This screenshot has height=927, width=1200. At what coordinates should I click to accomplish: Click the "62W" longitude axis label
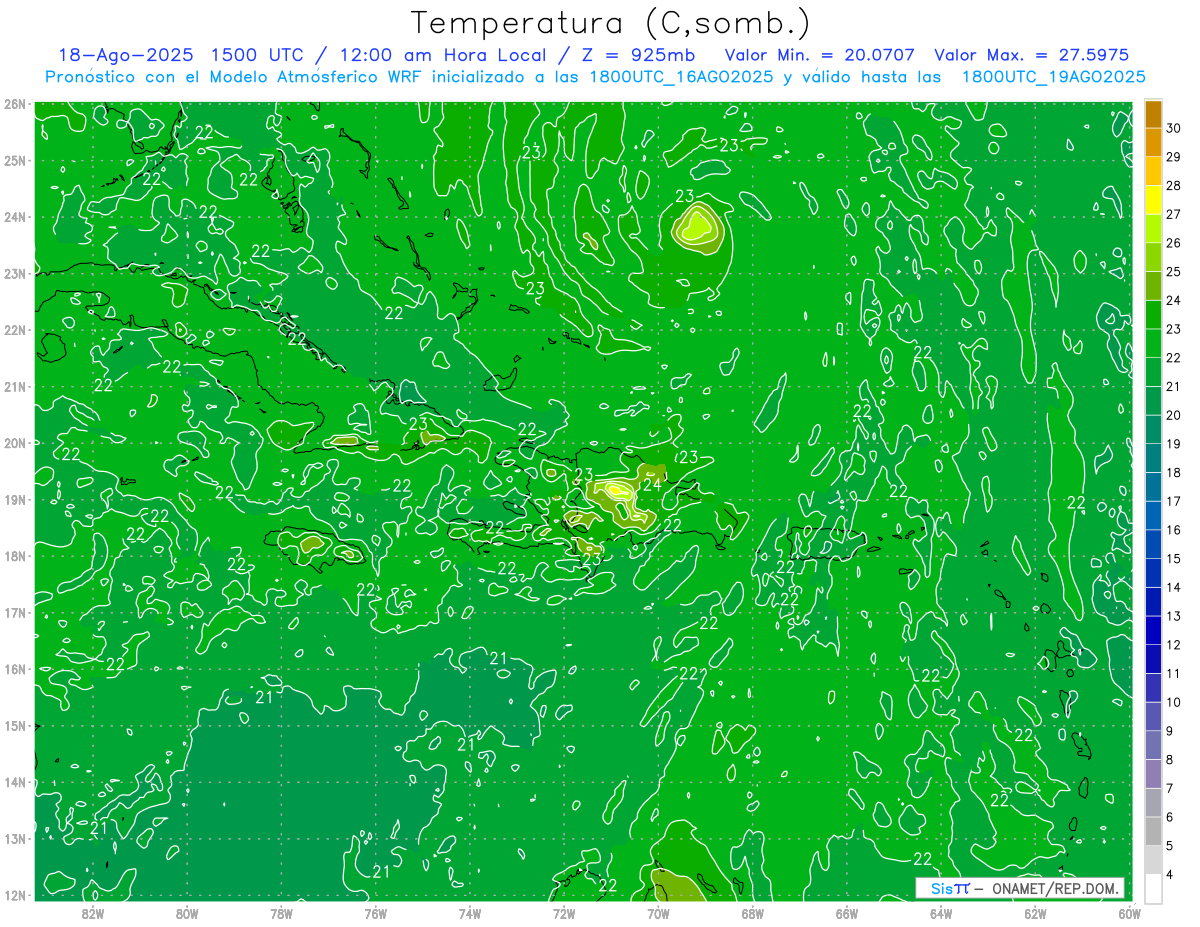[x=1036, y=913]
